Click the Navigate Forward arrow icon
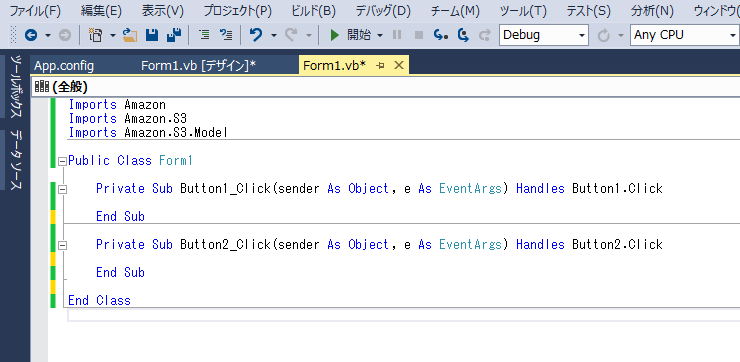Image resolution: width=740 pixels, height=362 pixels. click(x=65, y=35)
